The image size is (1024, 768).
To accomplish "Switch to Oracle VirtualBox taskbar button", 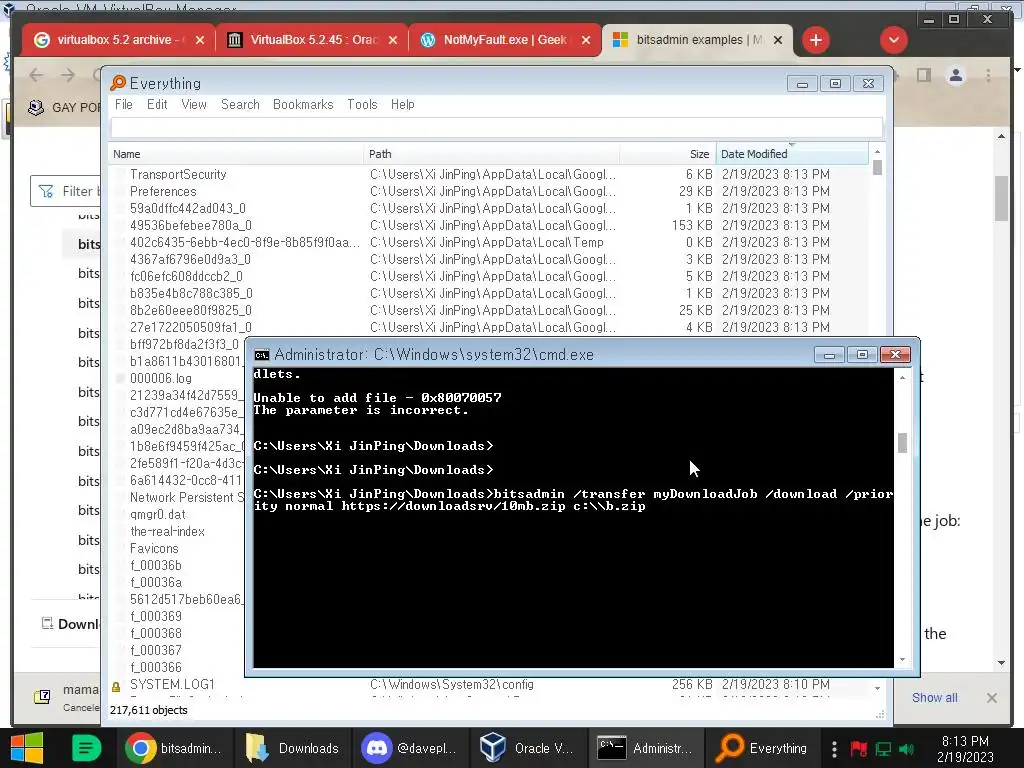I will [x=527, y=748].
